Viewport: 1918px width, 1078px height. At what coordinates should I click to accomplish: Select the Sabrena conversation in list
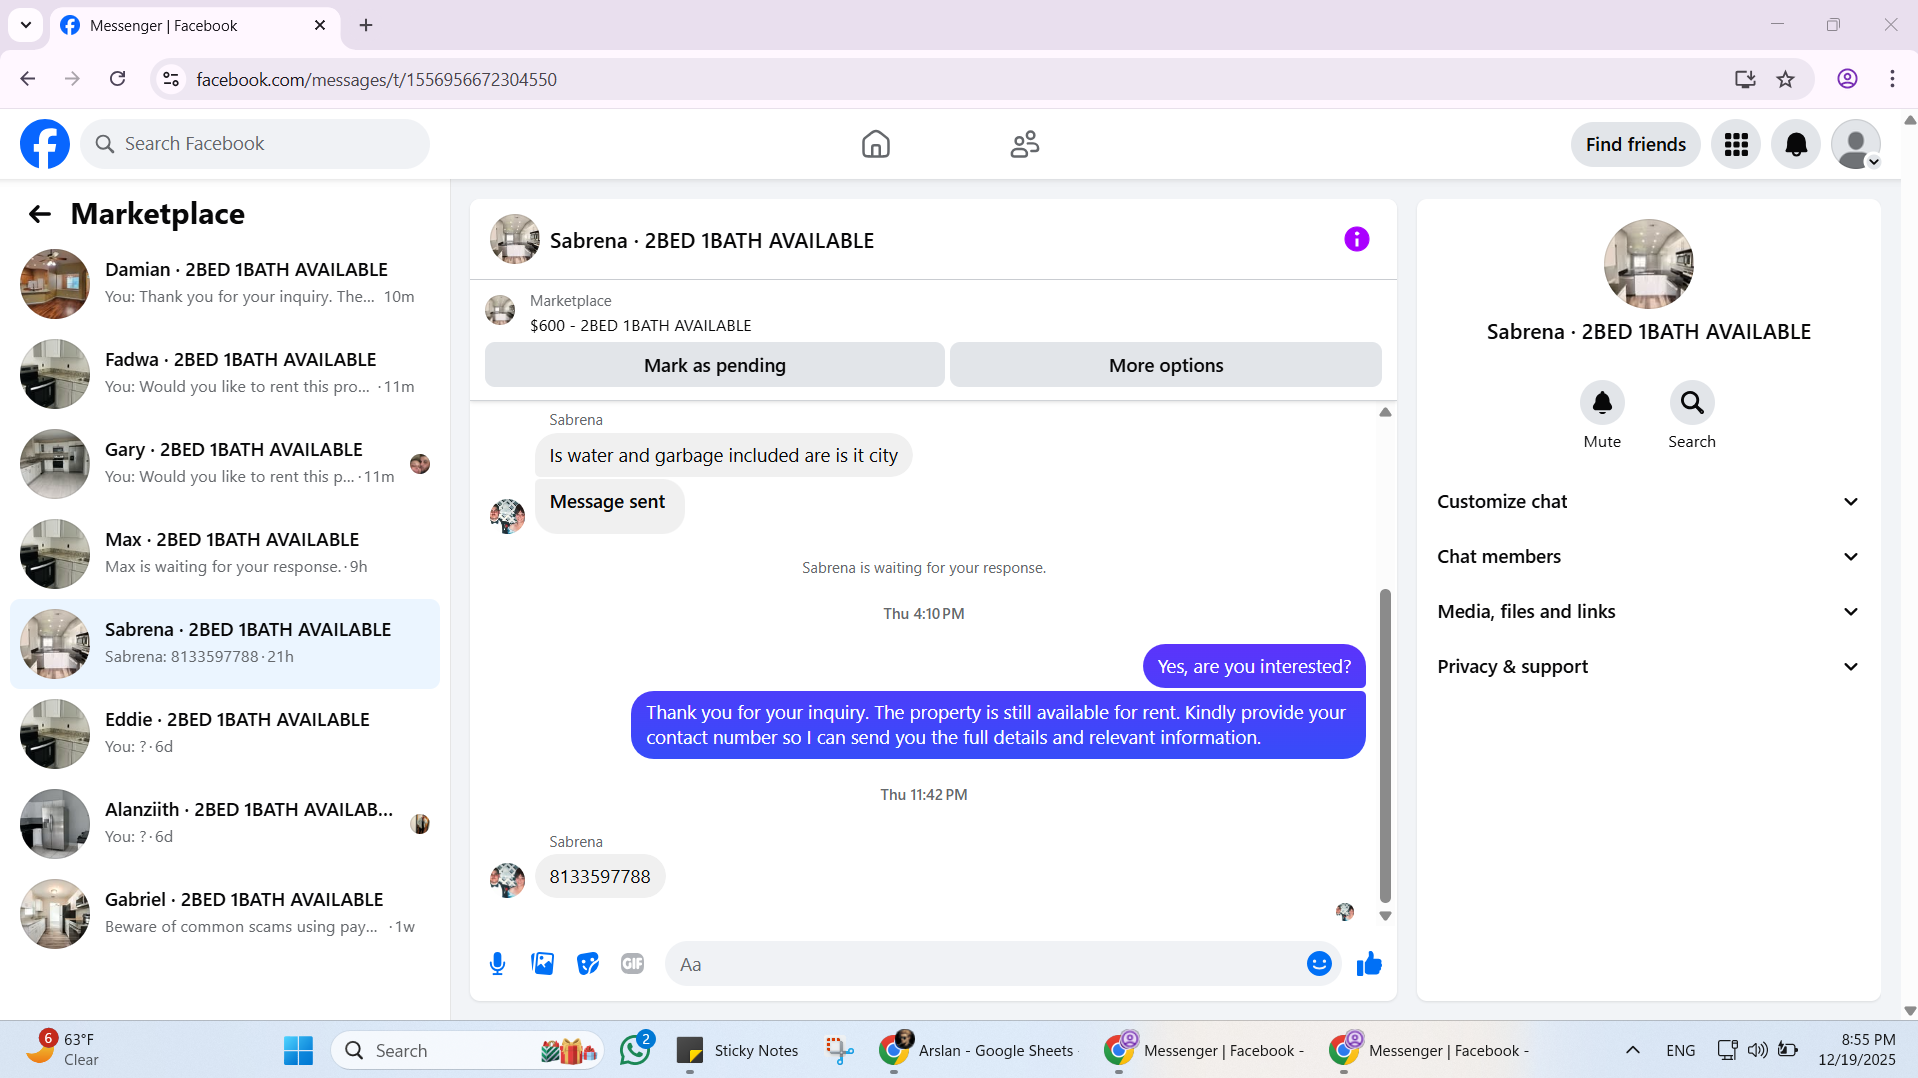[225, 644]
